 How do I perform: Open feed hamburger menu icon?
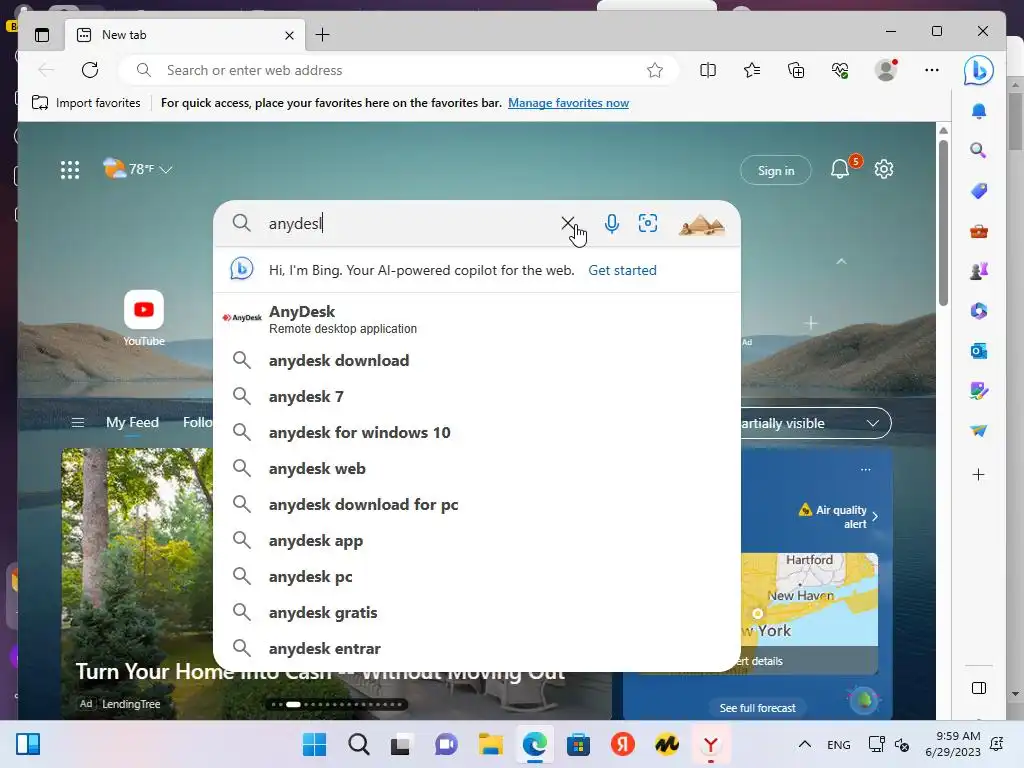(x=78, y=423)
